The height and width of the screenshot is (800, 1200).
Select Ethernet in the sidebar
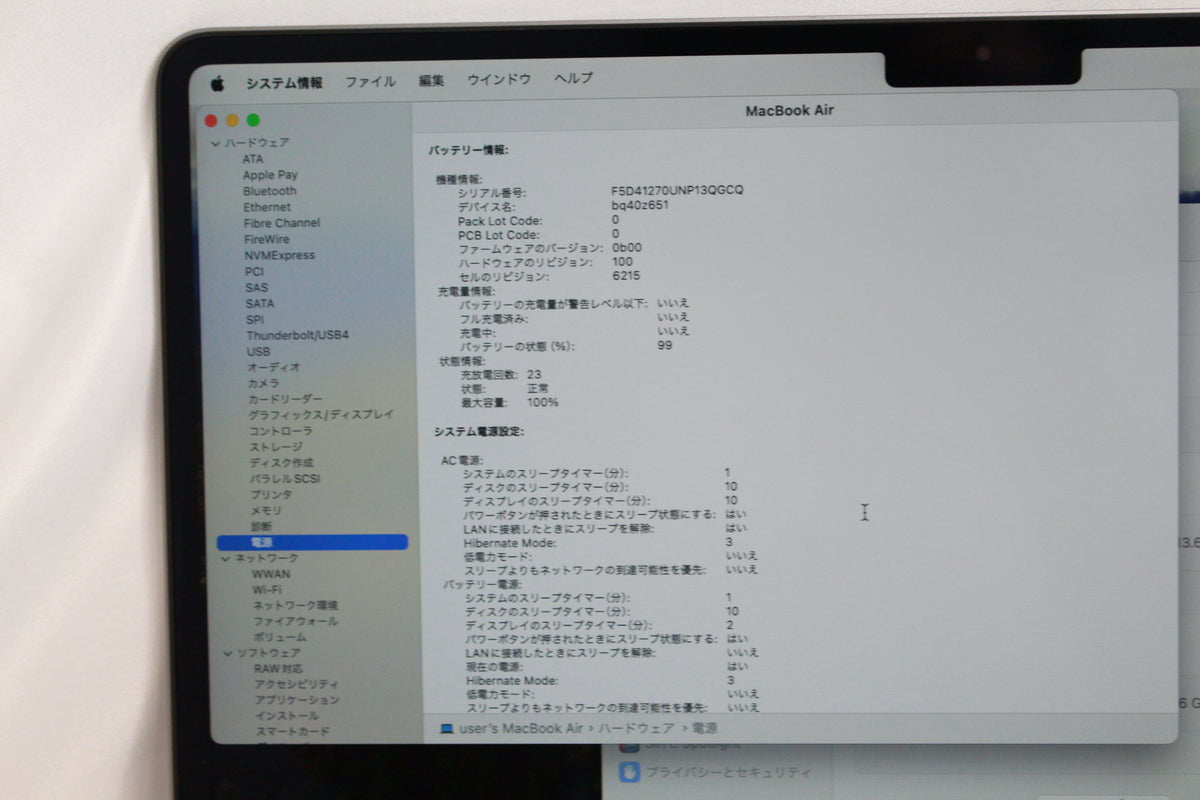(x=268, y=207)
